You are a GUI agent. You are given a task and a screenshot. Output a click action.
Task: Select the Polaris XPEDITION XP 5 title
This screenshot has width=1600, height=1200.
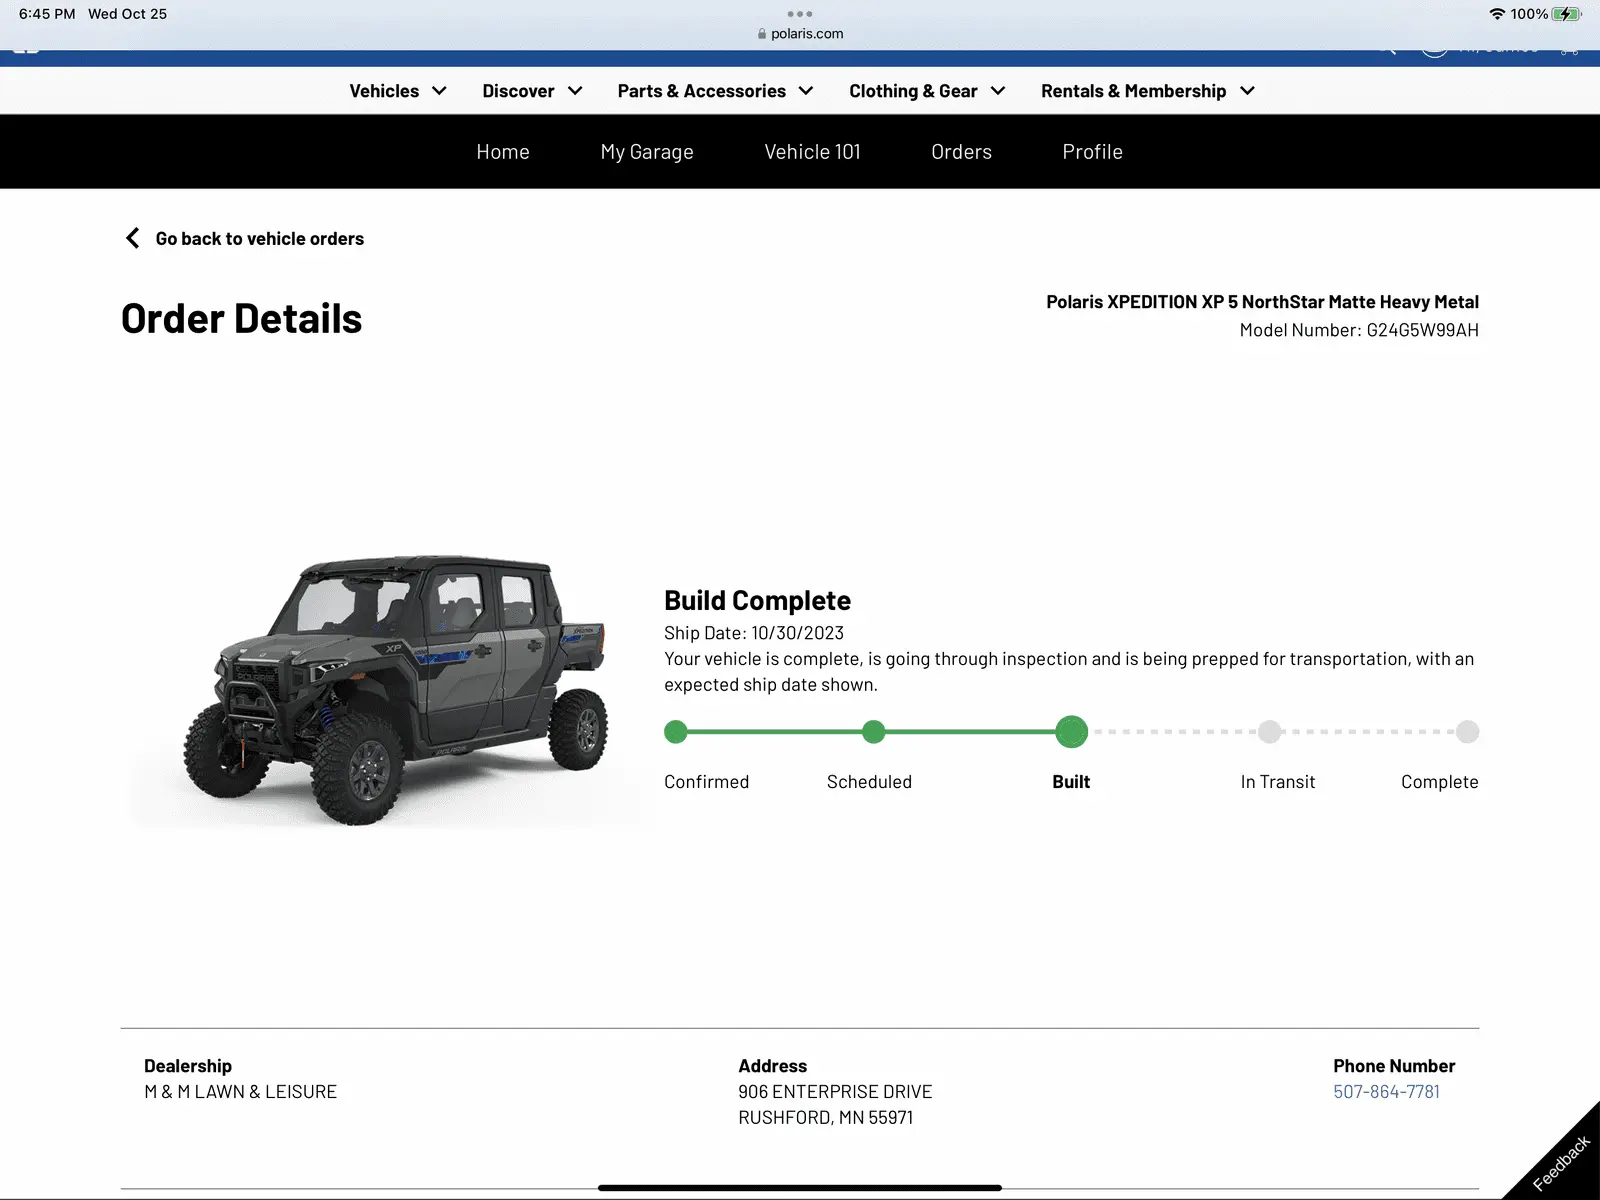pyautogui.click(x=1262, y=302)
